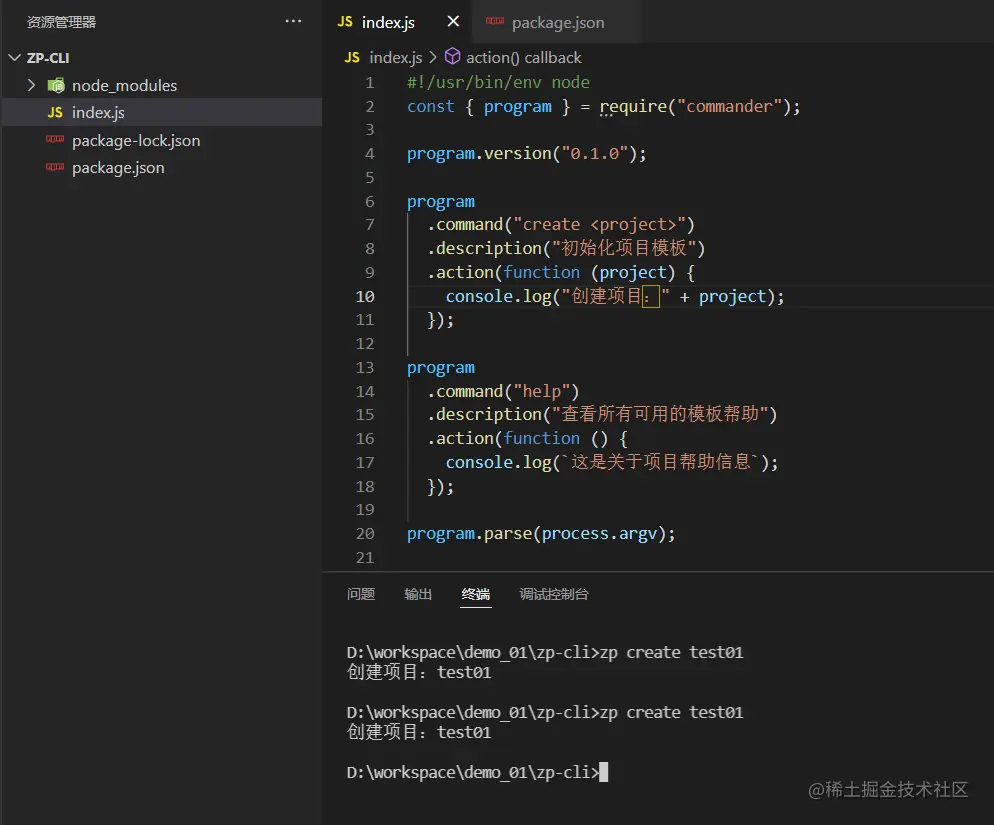994x825 pixels.
Task: Click line number 1 in gutter
Action: (370, 82)
